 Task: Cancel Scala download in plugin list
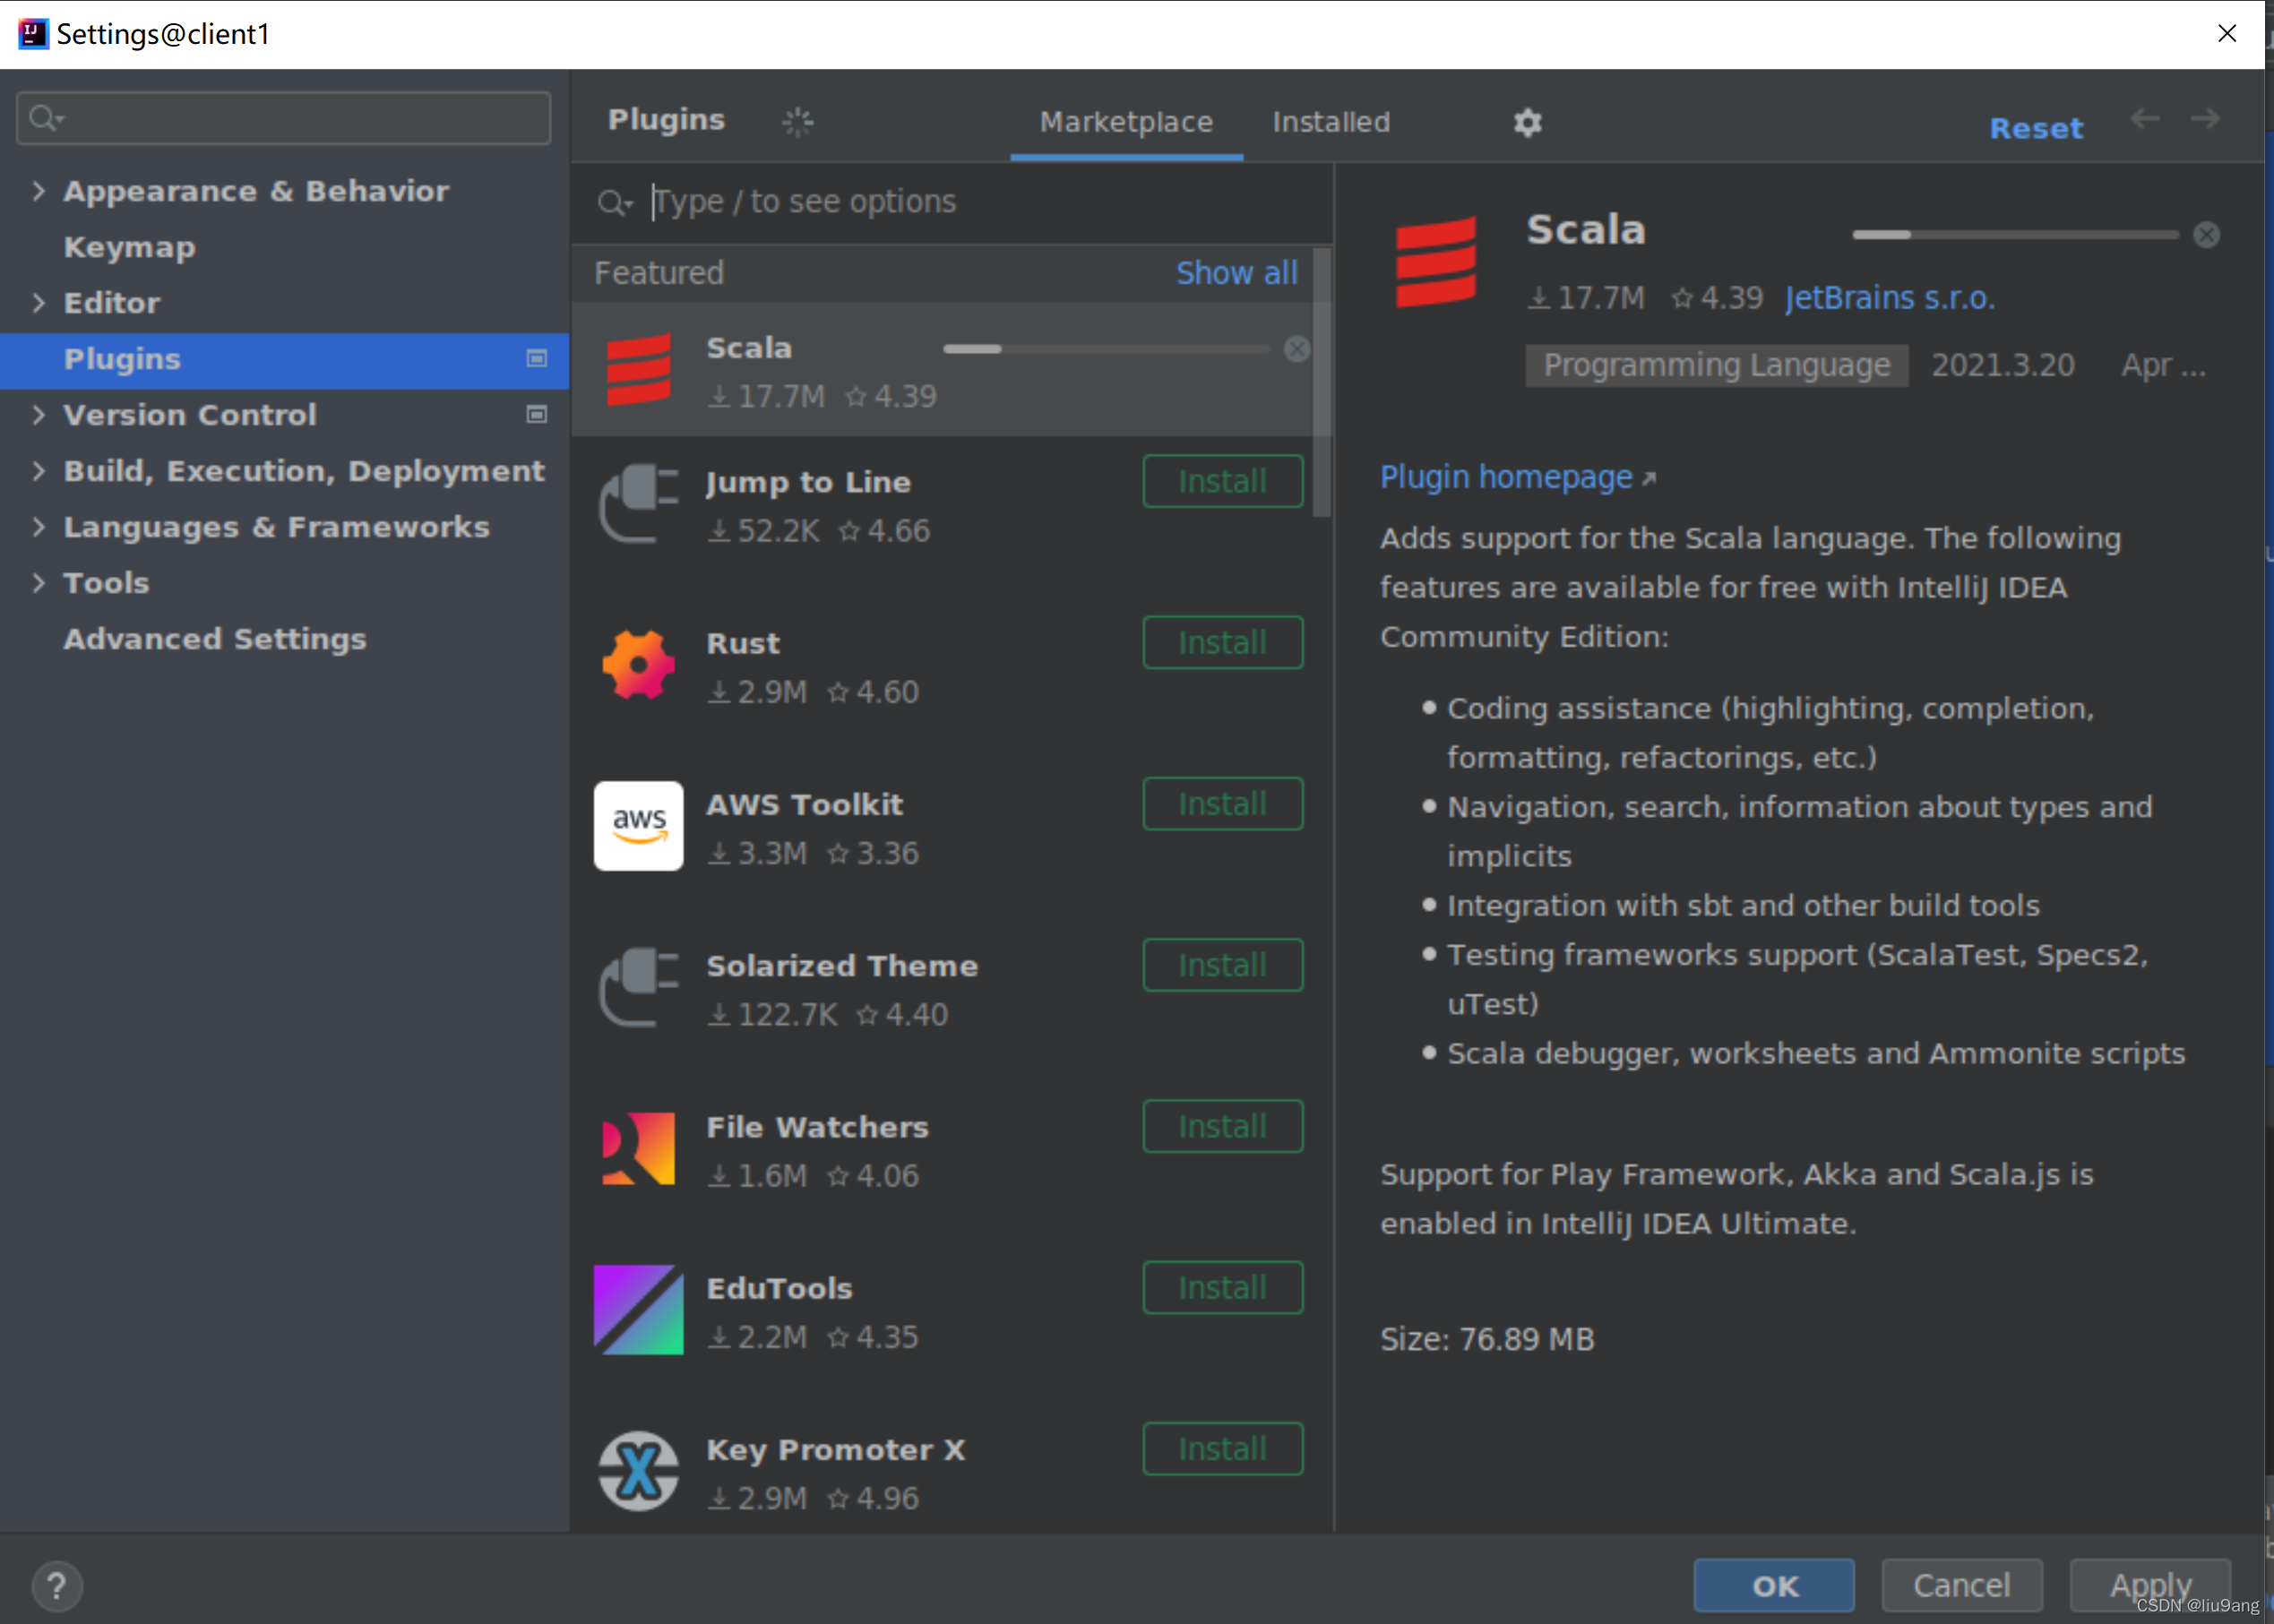pyautogui.click(x=1296, y=349)
